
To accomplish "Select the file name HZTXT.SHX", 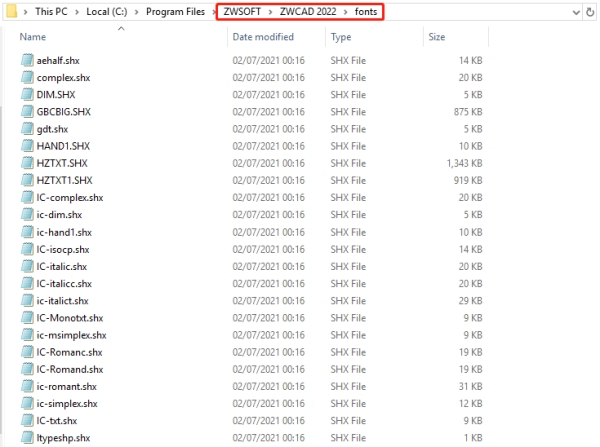I will (x=62, y=163).
